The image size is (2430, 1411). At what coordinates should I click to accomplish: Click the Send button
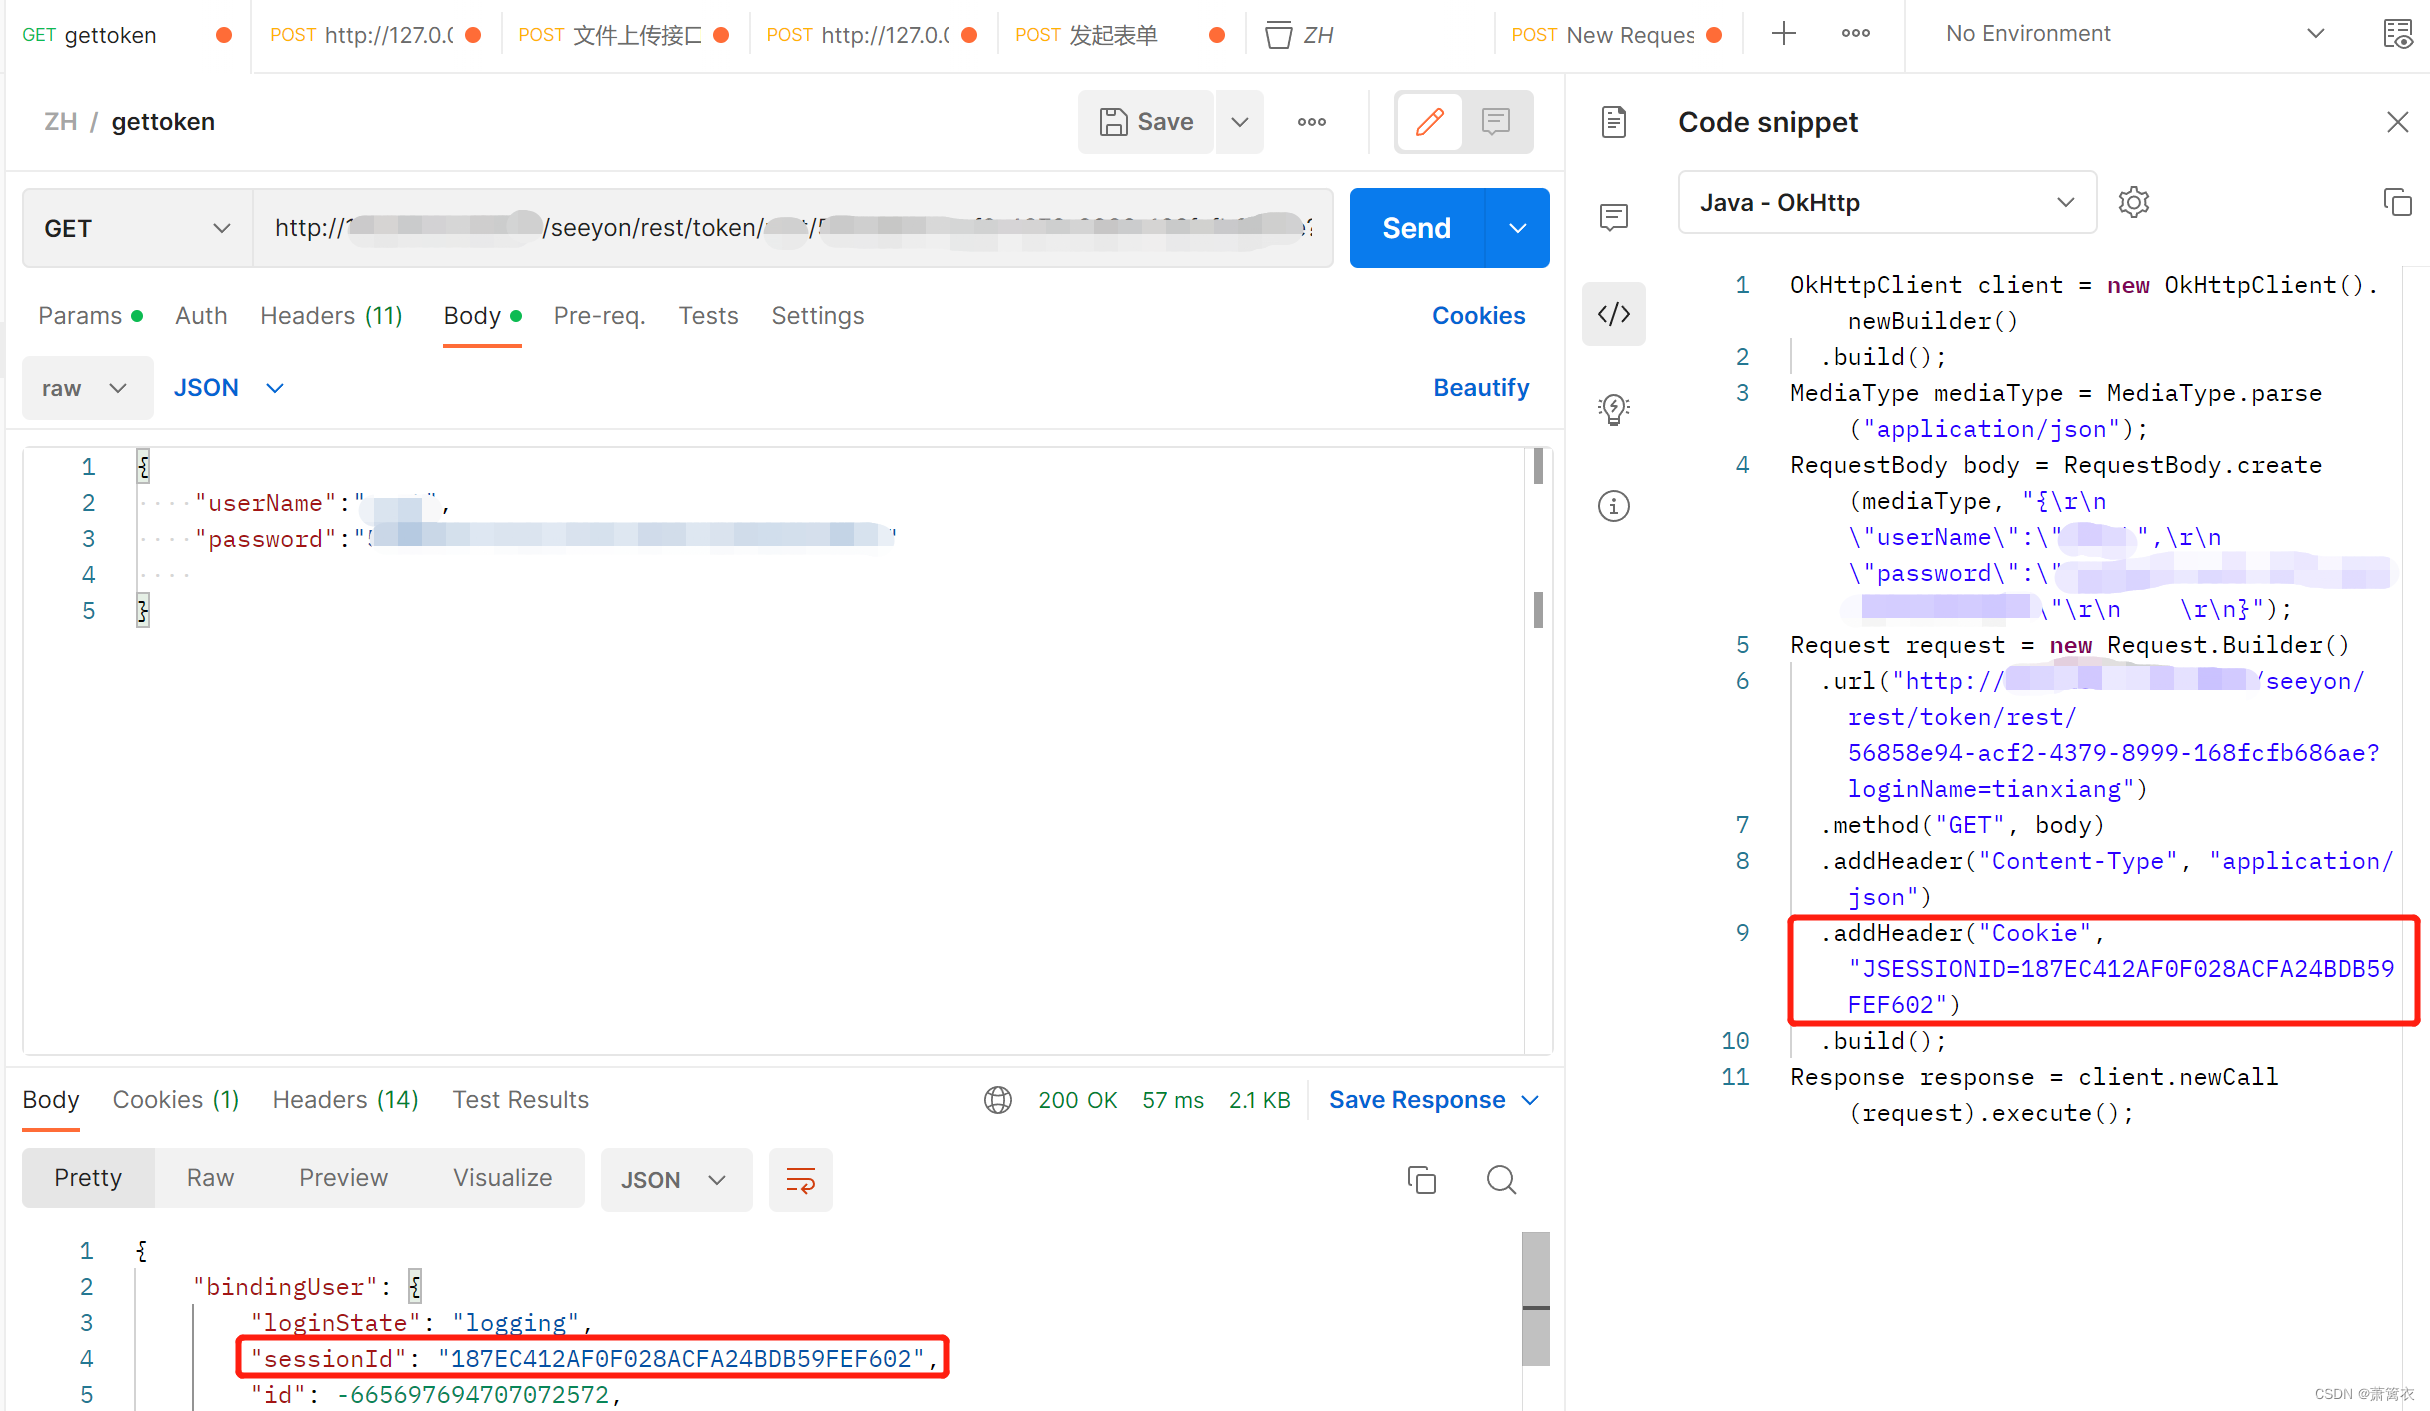1415,227
